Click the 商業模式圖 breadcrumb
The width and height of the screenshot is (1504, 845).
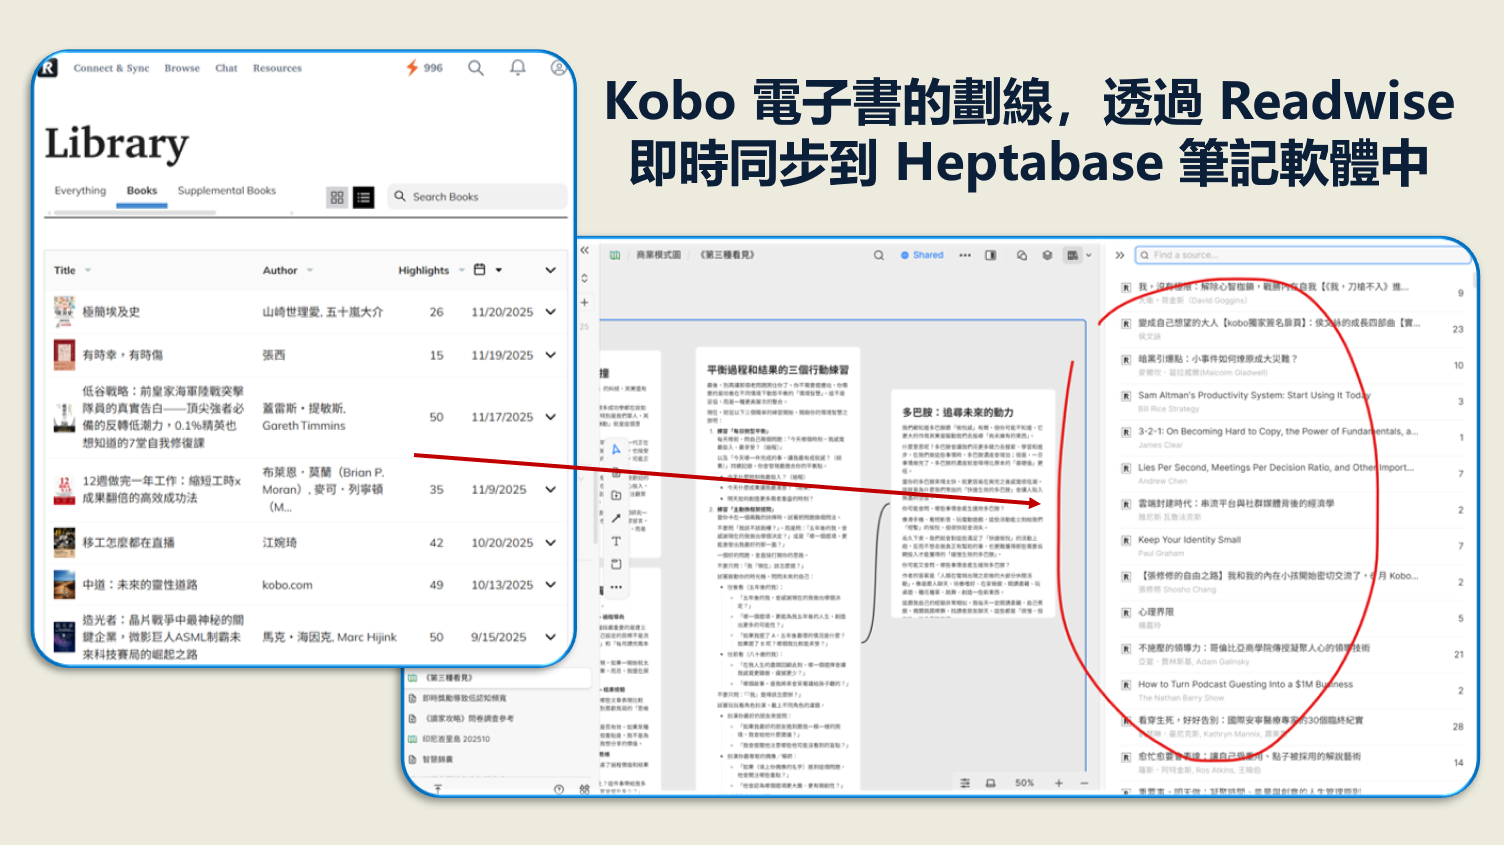click(x=659, y=255)
